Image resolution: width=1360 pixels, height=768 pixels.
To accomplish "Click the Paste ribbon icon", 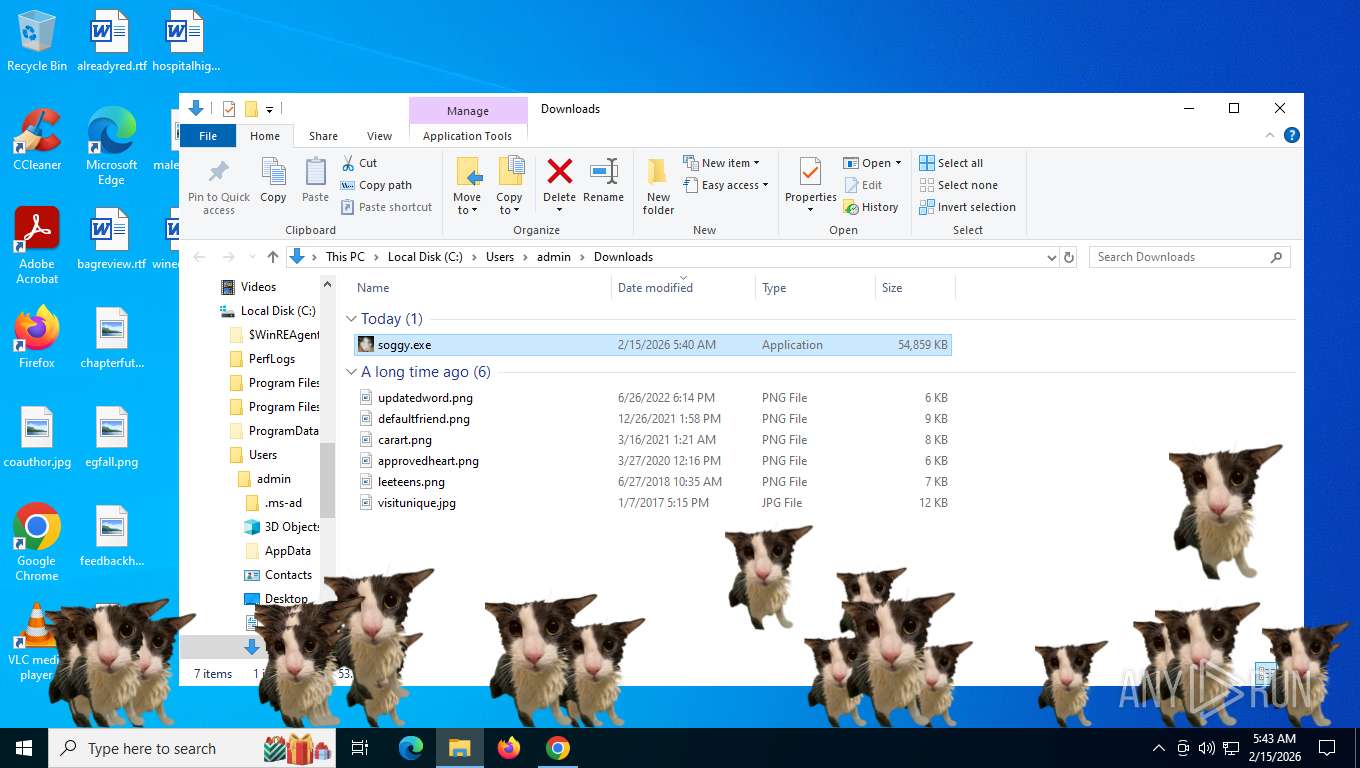I will (x=315, y=172).
